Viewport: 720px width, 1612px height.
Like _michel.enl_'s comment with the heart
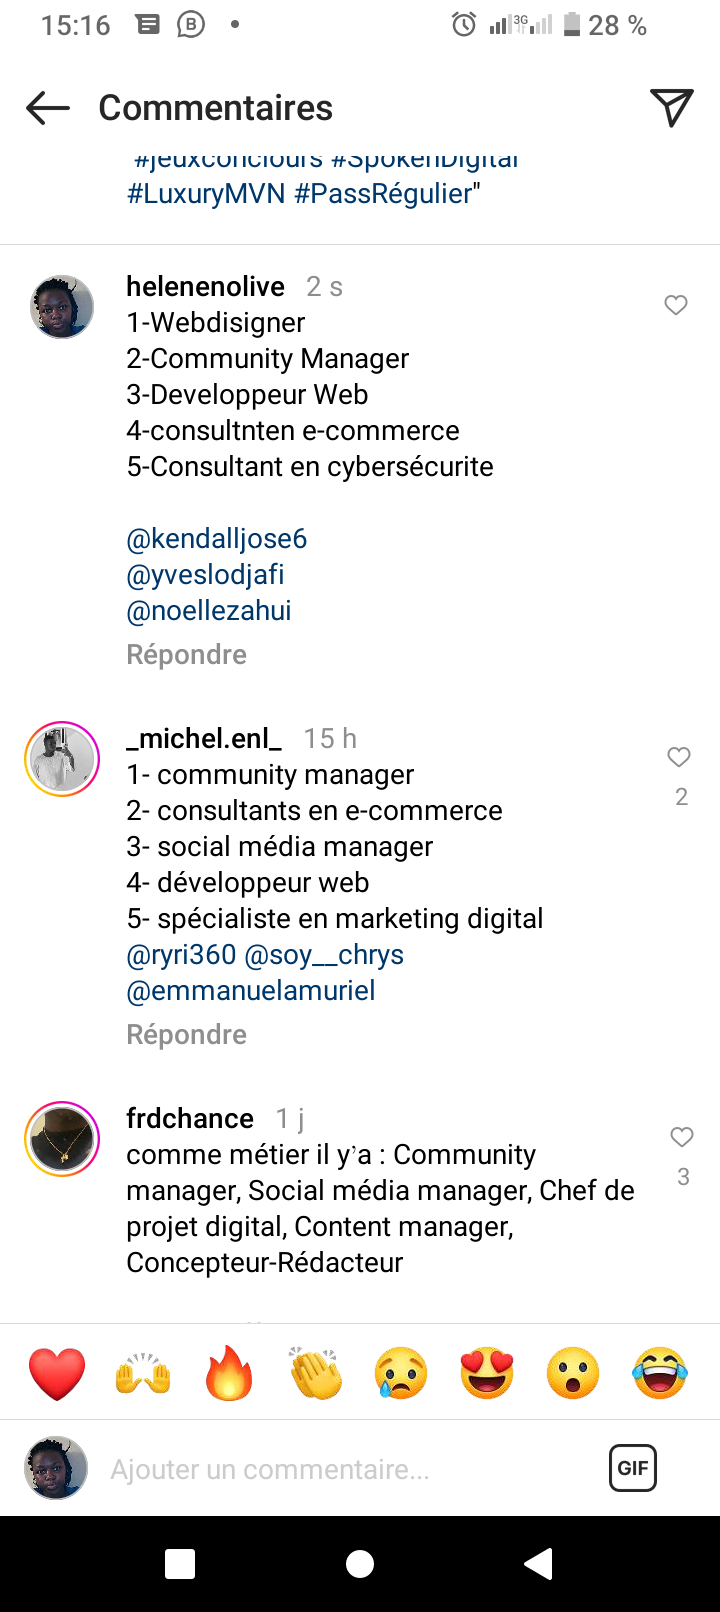tap(679, 757)
